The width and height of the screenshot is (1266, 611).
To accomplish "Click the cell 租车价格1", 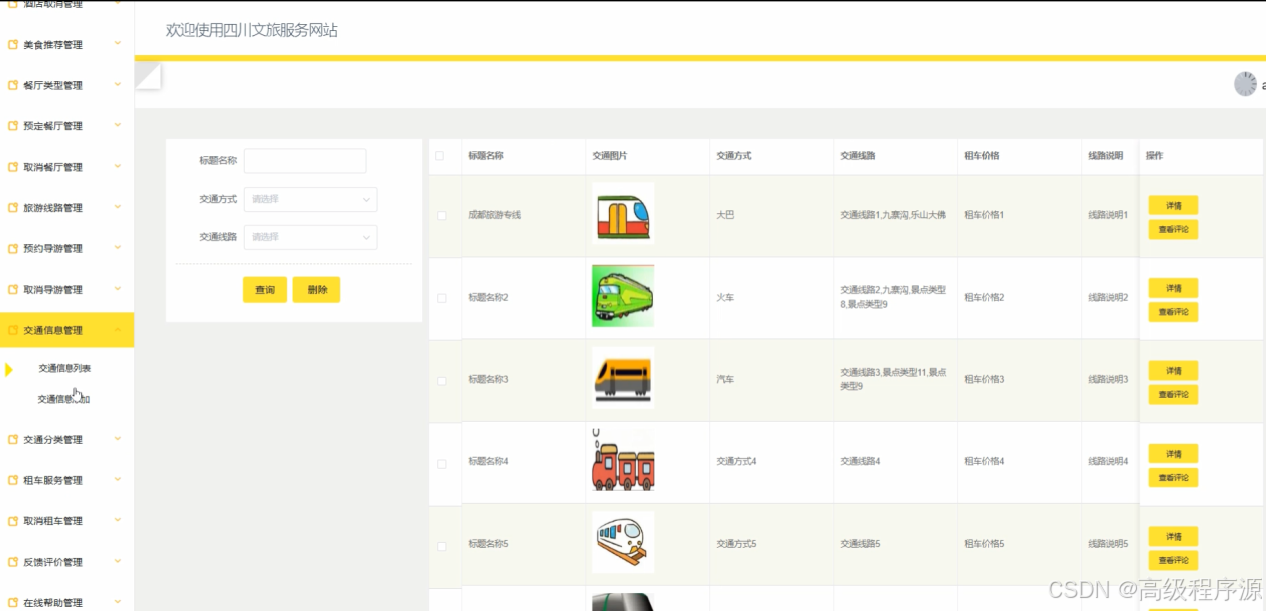I will 984,215.
